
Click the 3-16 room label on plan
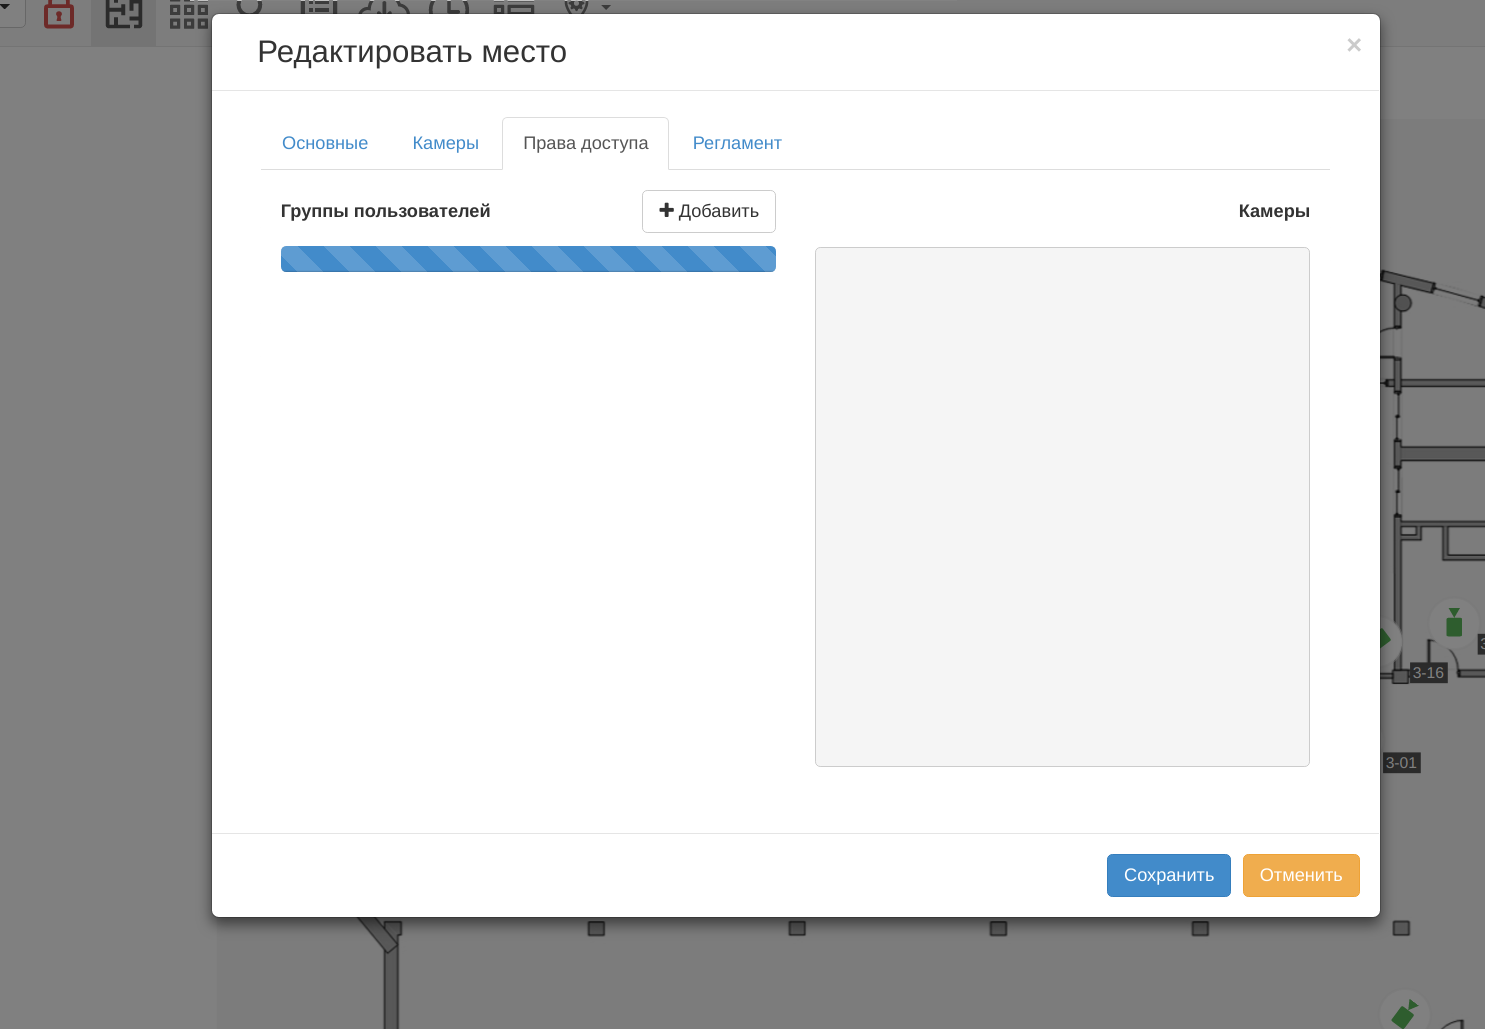point(1428,673)
